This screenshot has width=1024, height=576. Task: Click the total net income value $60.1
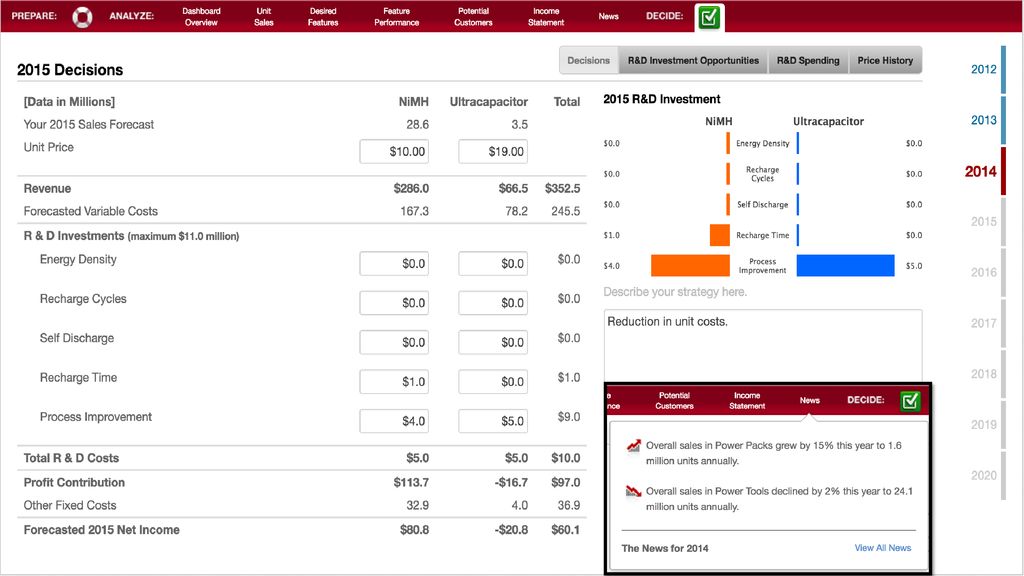(565, 530)
